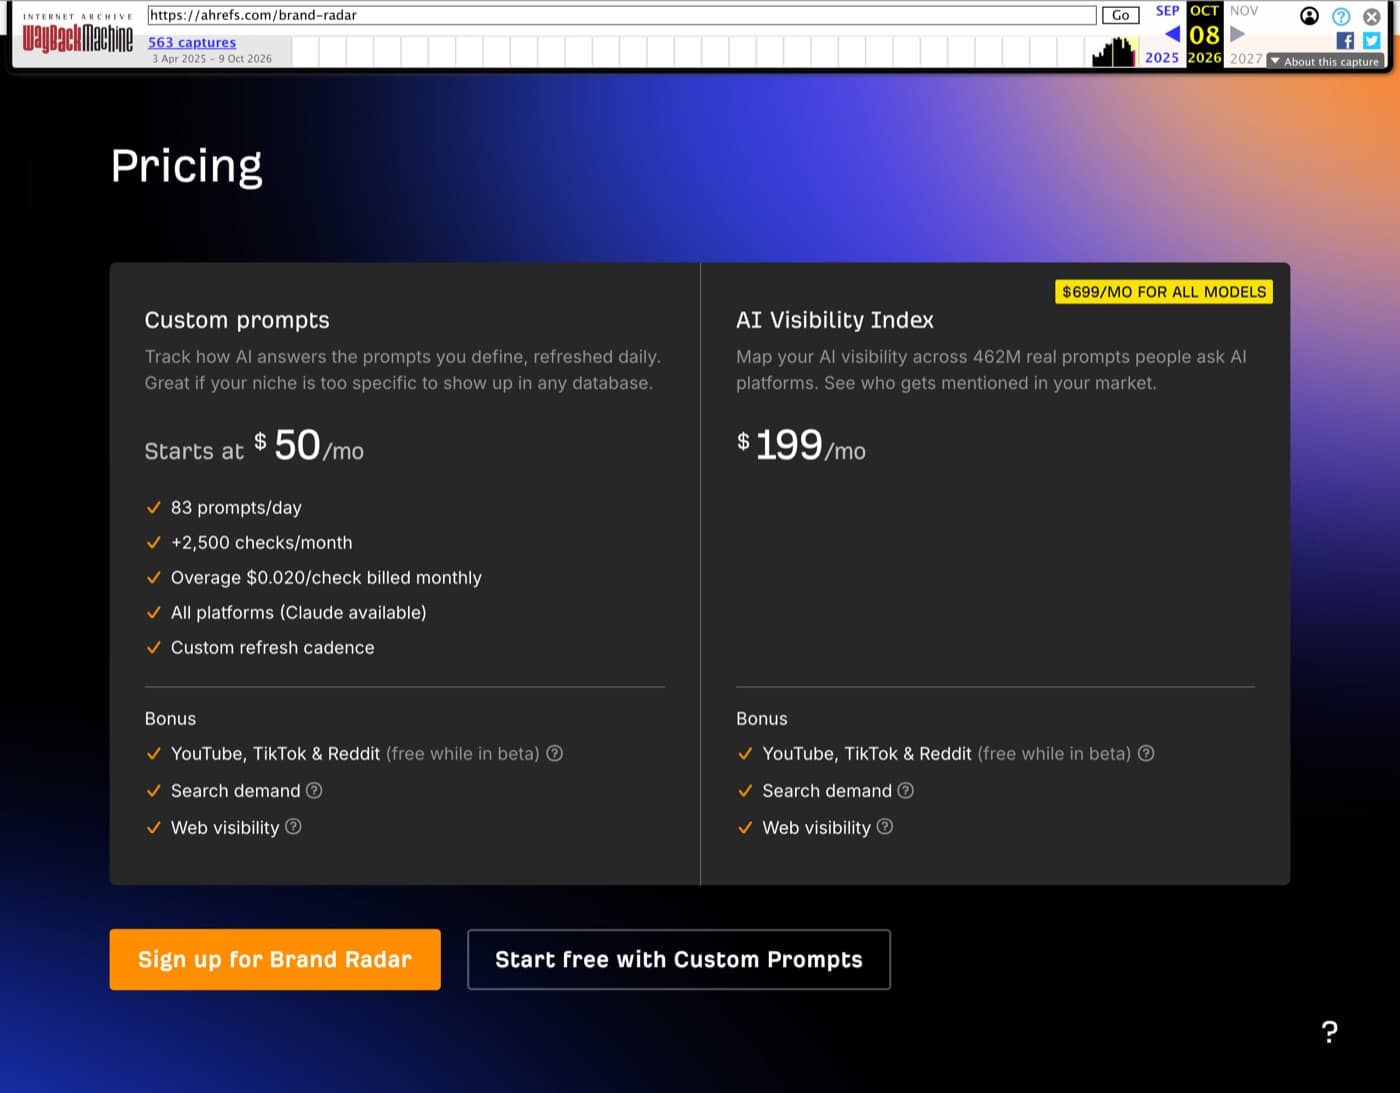The height and width of the screenshot is (1093, 1400).
Task: Click the Wayback URL input field
Action: click(621, 15)
